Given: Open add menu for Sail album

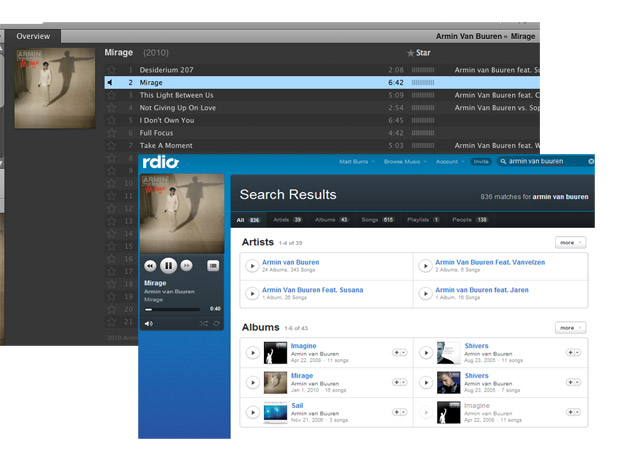Looking at the screenshot, I should pos(399,412).
